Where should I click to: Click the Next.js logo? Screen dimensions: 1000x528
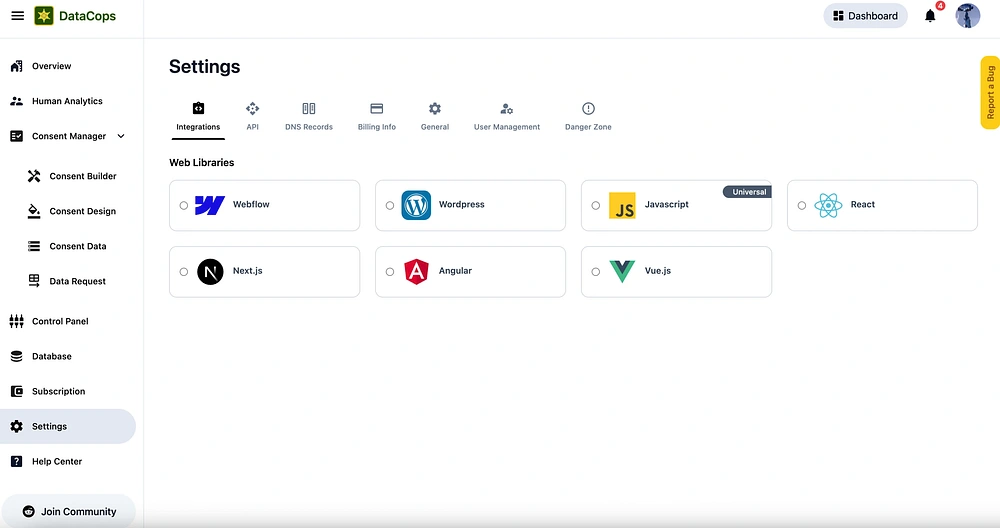(x=210, y=272)
